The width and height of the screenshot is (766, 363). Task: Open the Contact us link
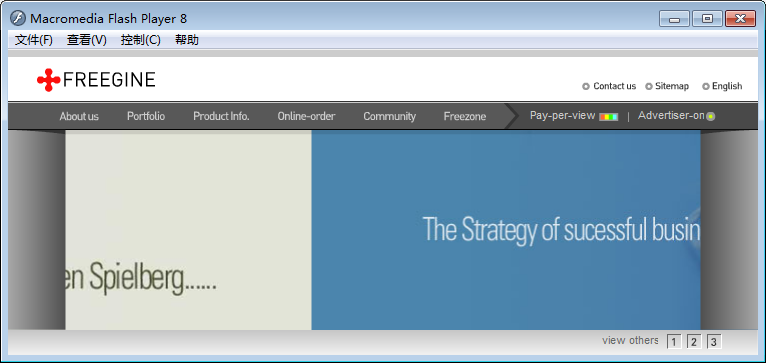(615, 86)
